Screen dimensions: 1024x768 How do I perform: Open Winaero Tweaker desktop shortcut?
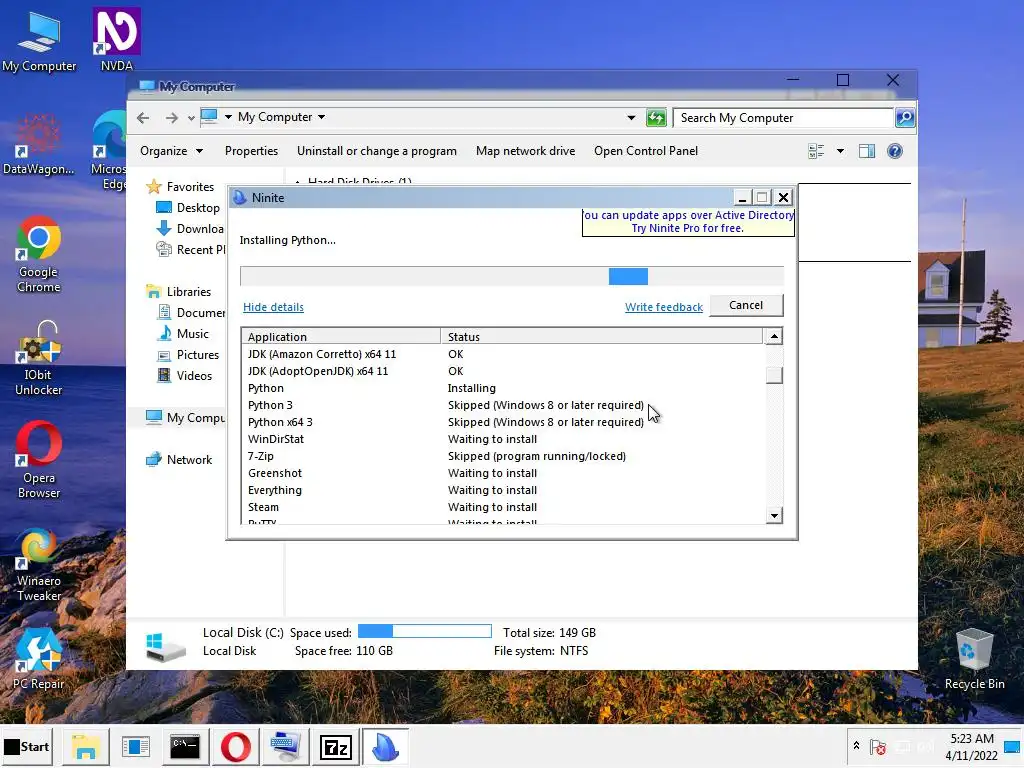coord(39,565)
